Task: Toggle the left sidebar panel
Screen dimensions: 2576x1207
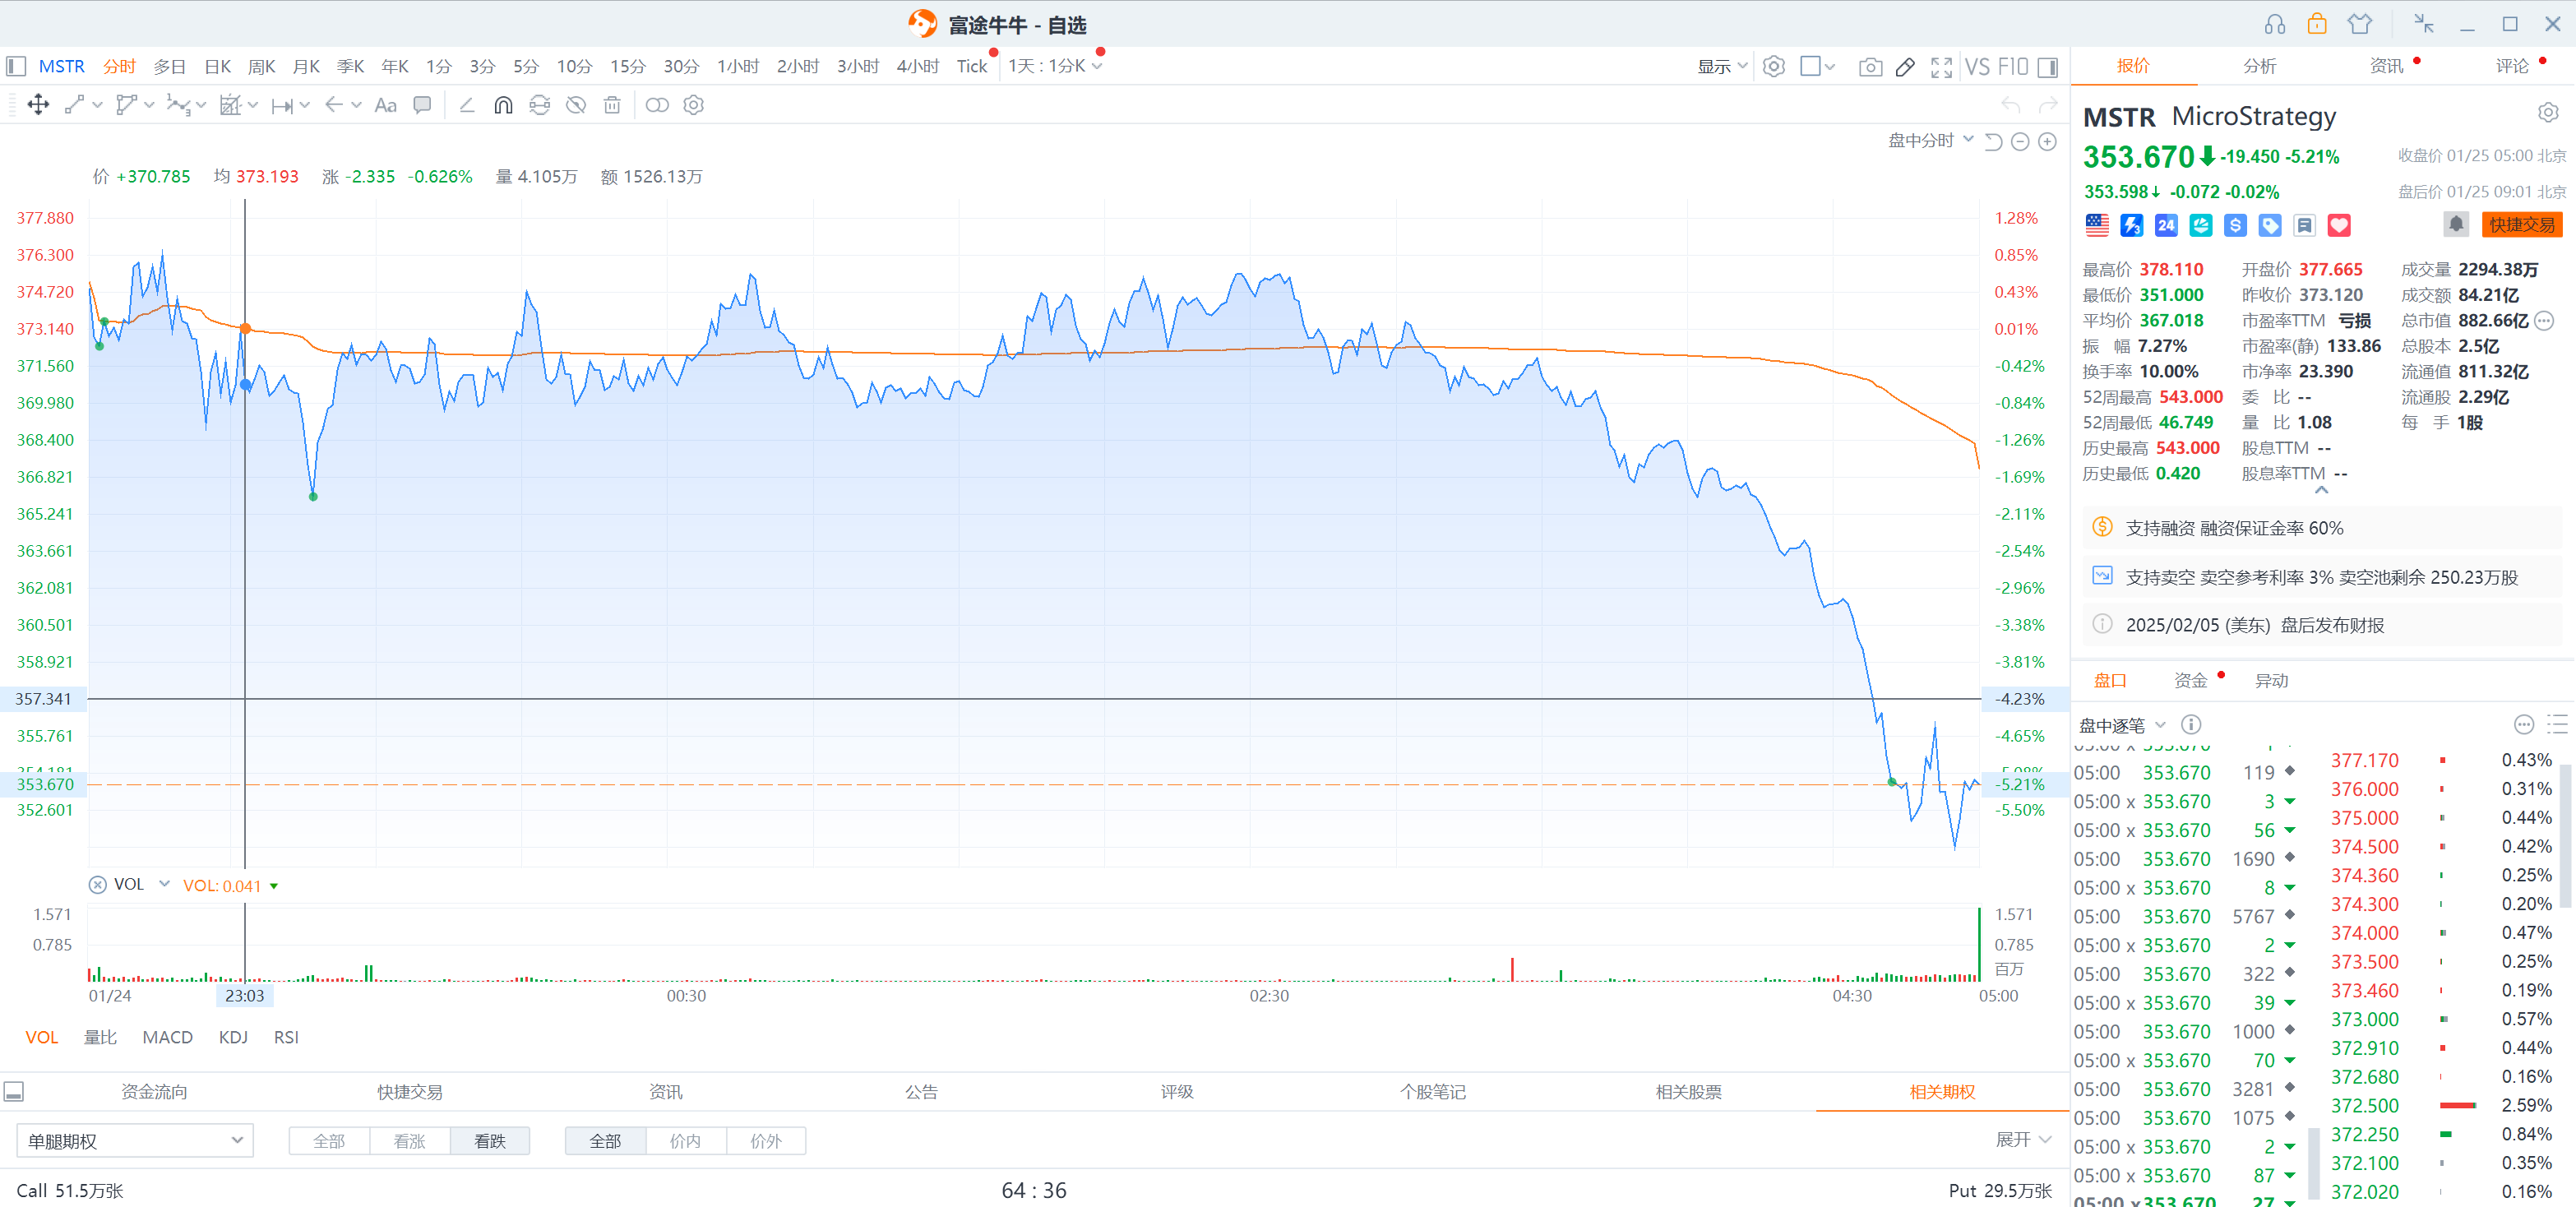Action: click(x=16, y=67)
